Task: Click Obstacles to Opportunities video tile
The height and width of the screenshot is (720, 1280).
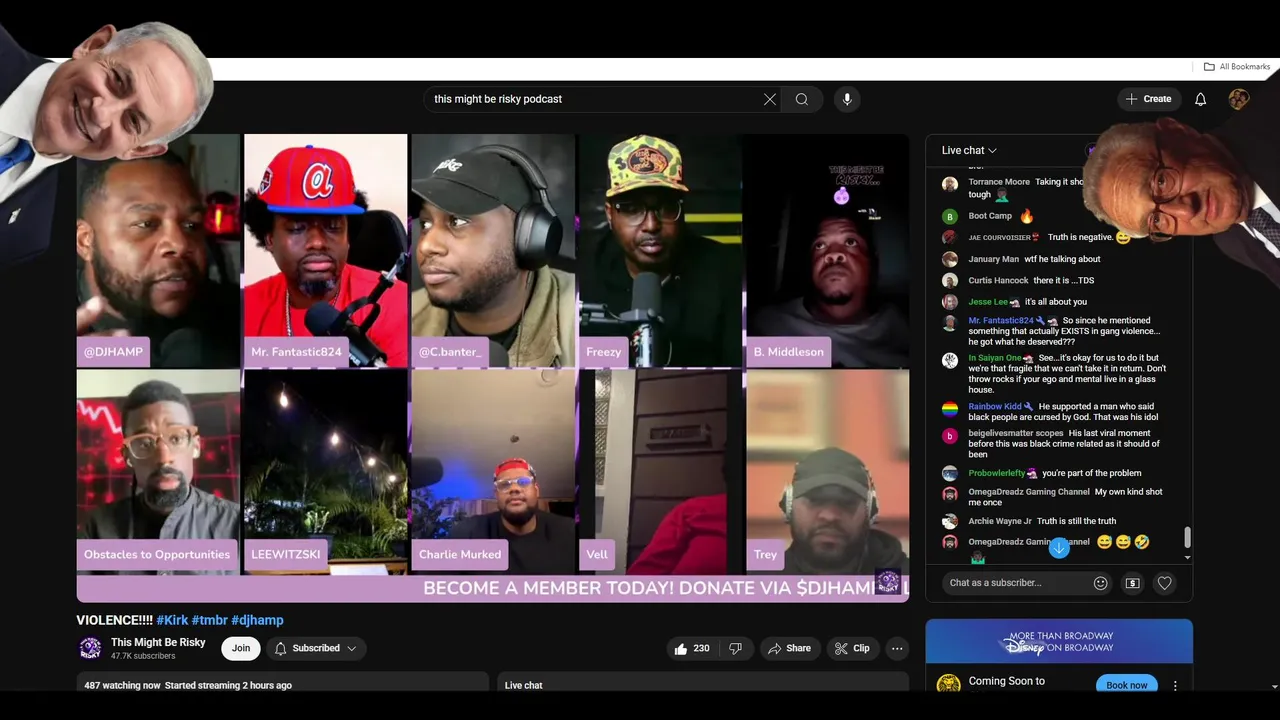Action: (x=159, y=472)
